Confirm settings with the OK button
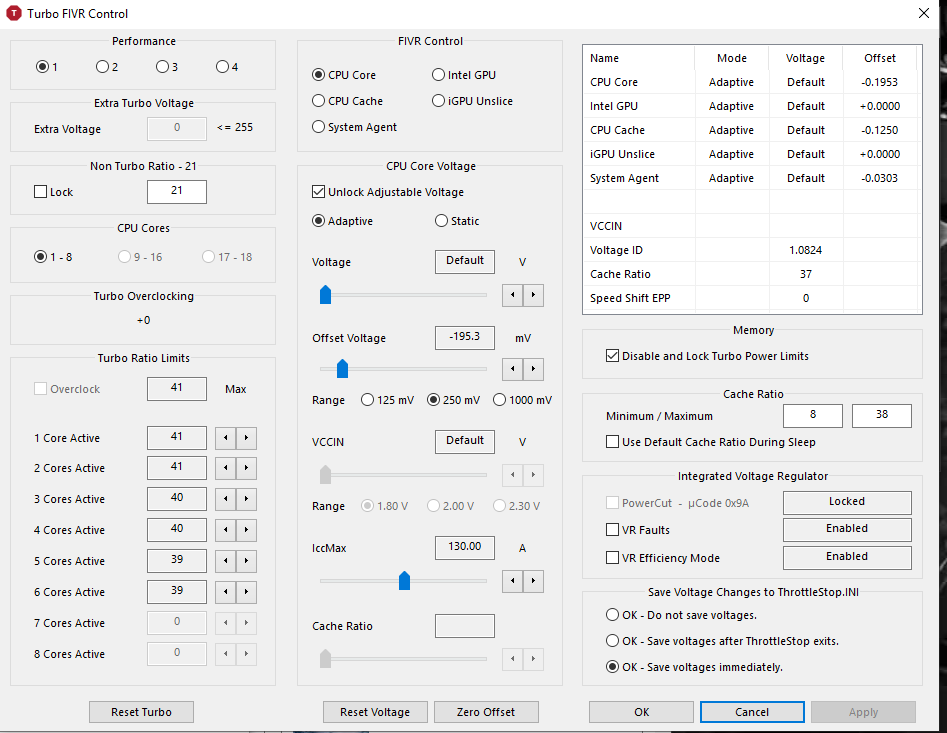The height and width of the screenshot is (733, 947). click(641, 712)
